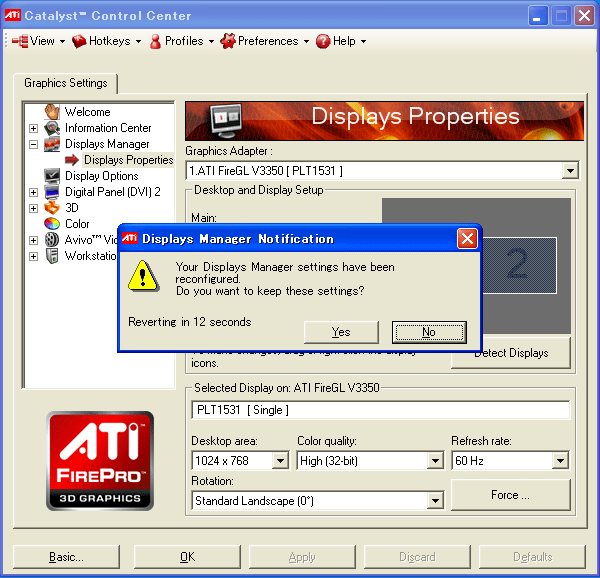
Task: Expand the 3D tree node
Action: 34,208
